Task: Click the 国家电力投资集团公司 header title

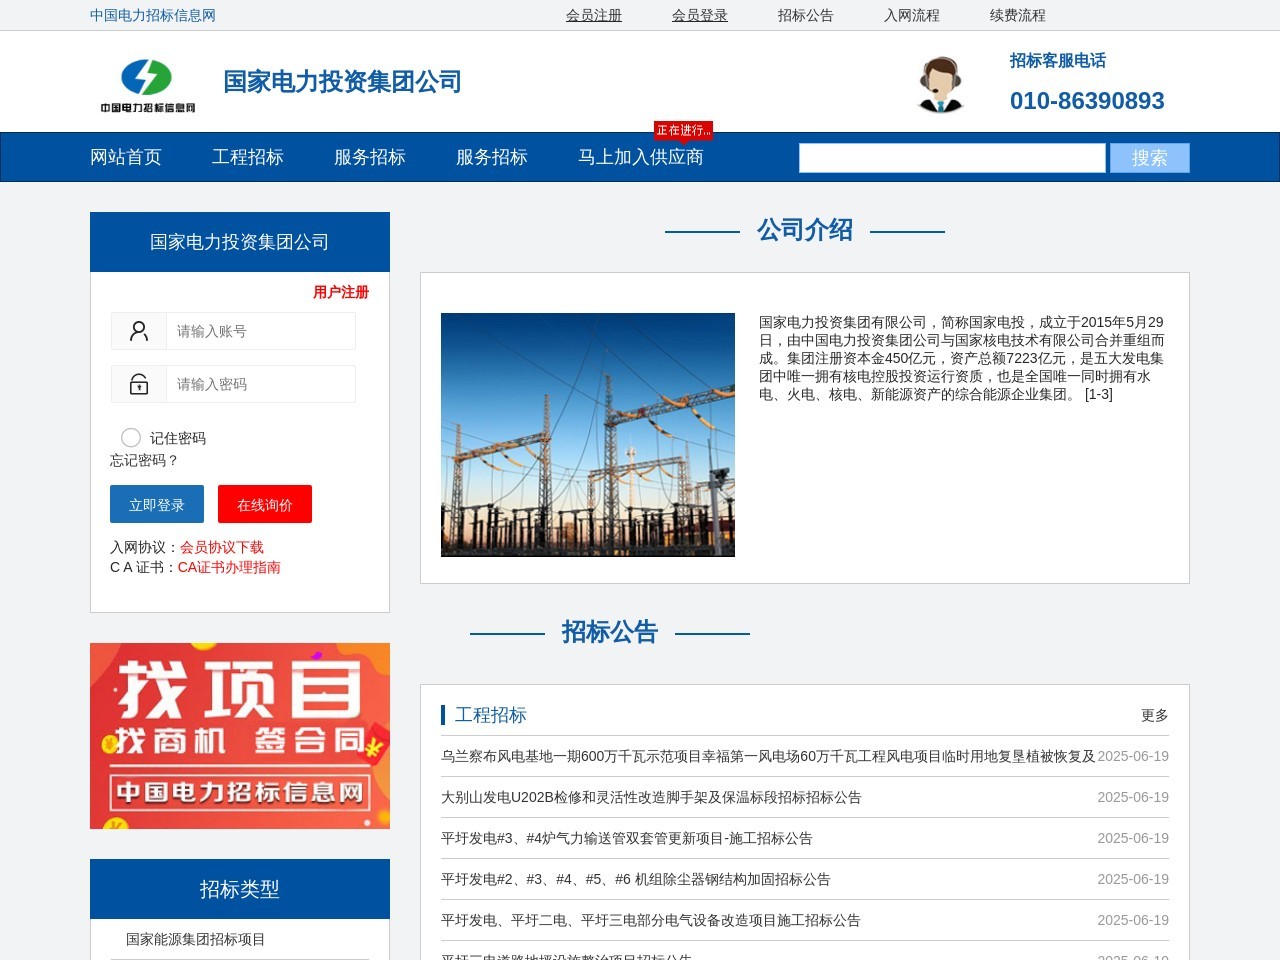Action: 342,82
